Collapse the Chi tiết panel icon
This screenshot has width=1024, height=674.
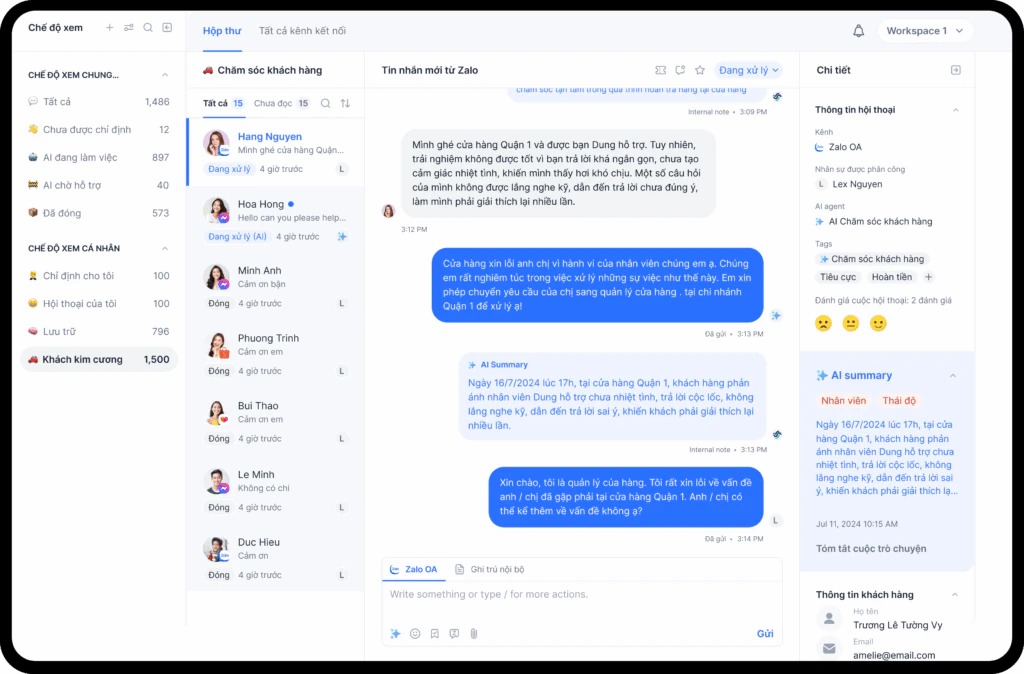[955, 70]
